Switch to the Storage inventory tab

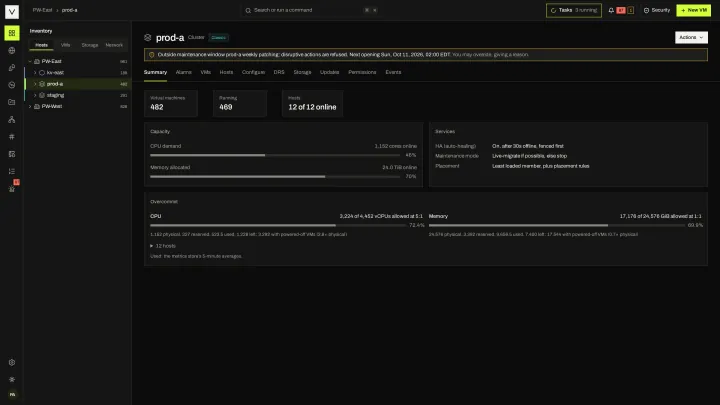(x=90, y=45)
